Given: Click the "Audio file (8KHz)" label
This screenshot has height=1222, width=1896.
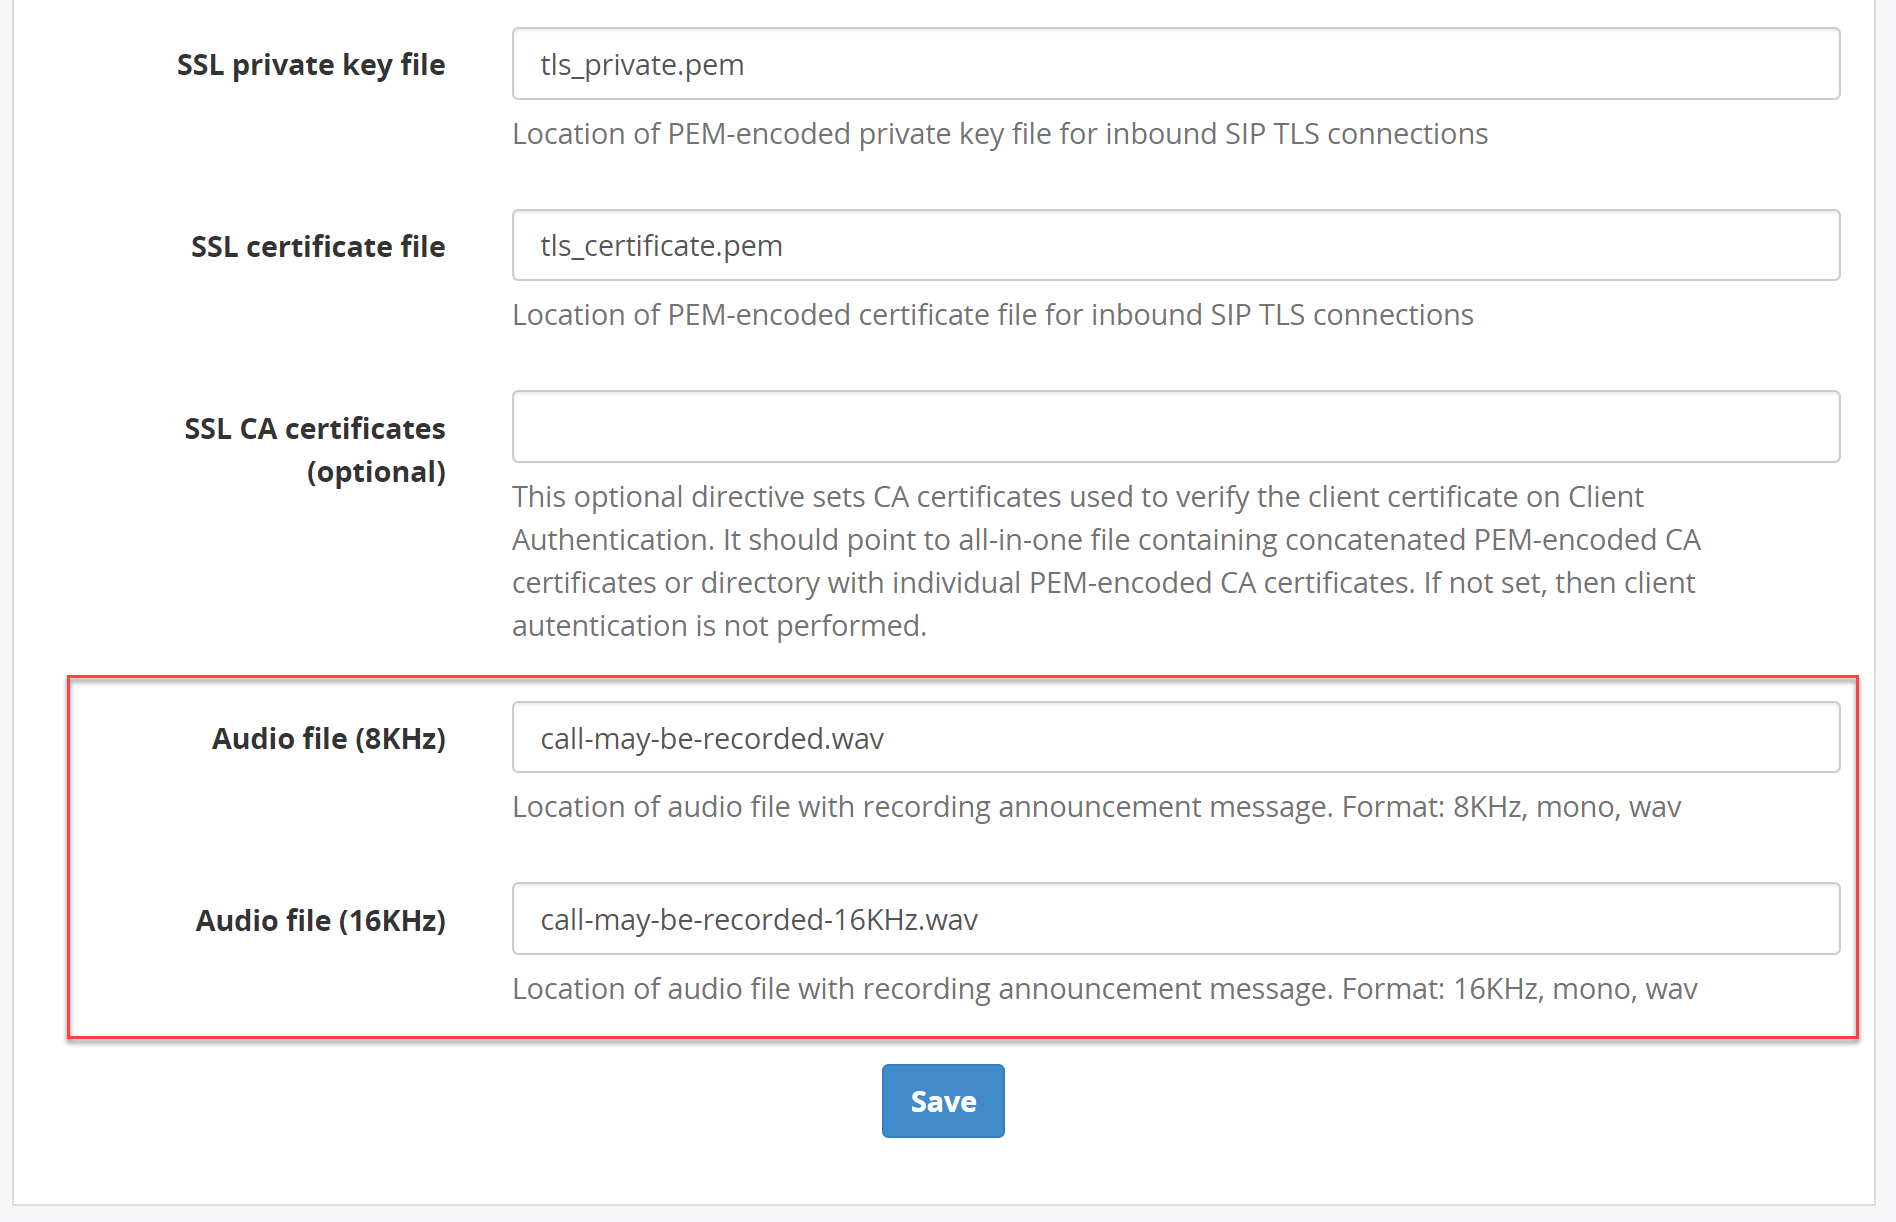Looking at the screenshot, I should click(x=329, y=739).
